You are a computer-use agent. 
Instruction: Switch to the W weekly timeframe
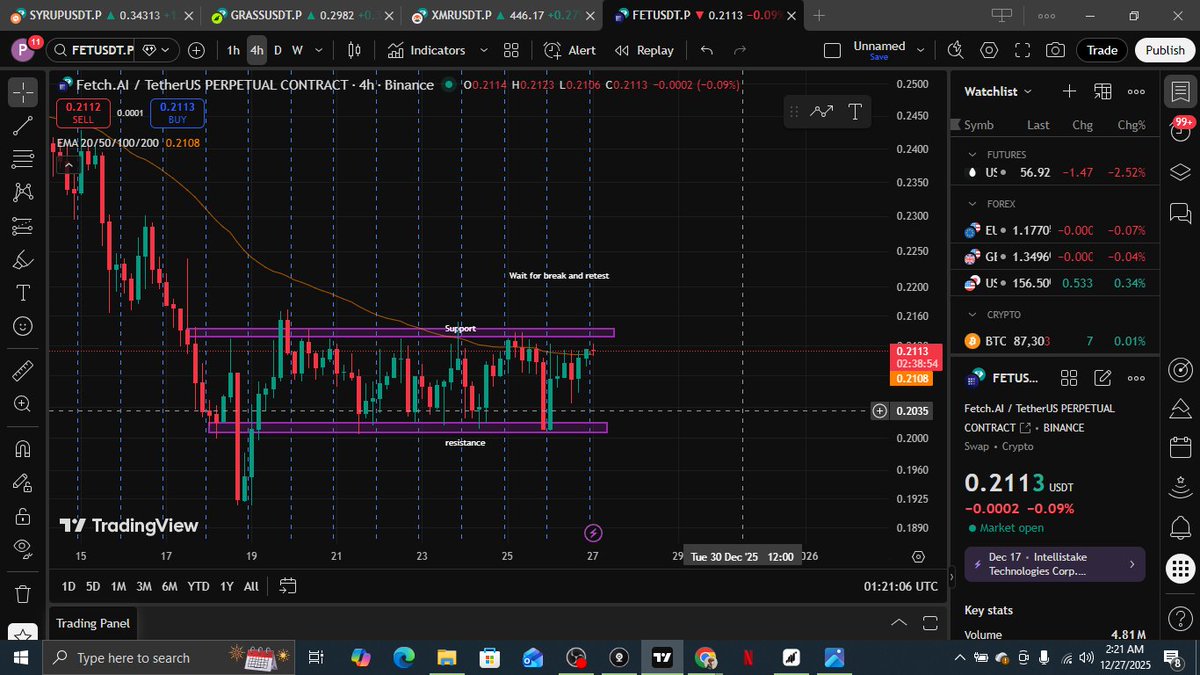click(297, 50)
